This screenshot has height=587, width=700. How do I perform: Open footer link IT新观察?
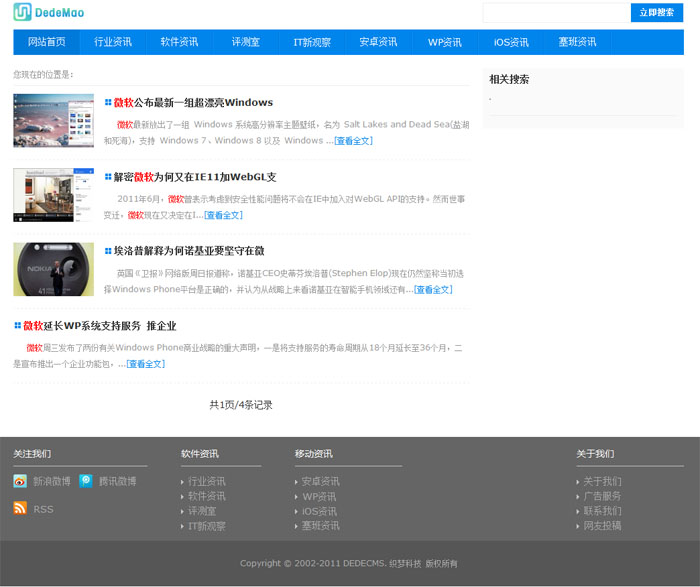206,526
